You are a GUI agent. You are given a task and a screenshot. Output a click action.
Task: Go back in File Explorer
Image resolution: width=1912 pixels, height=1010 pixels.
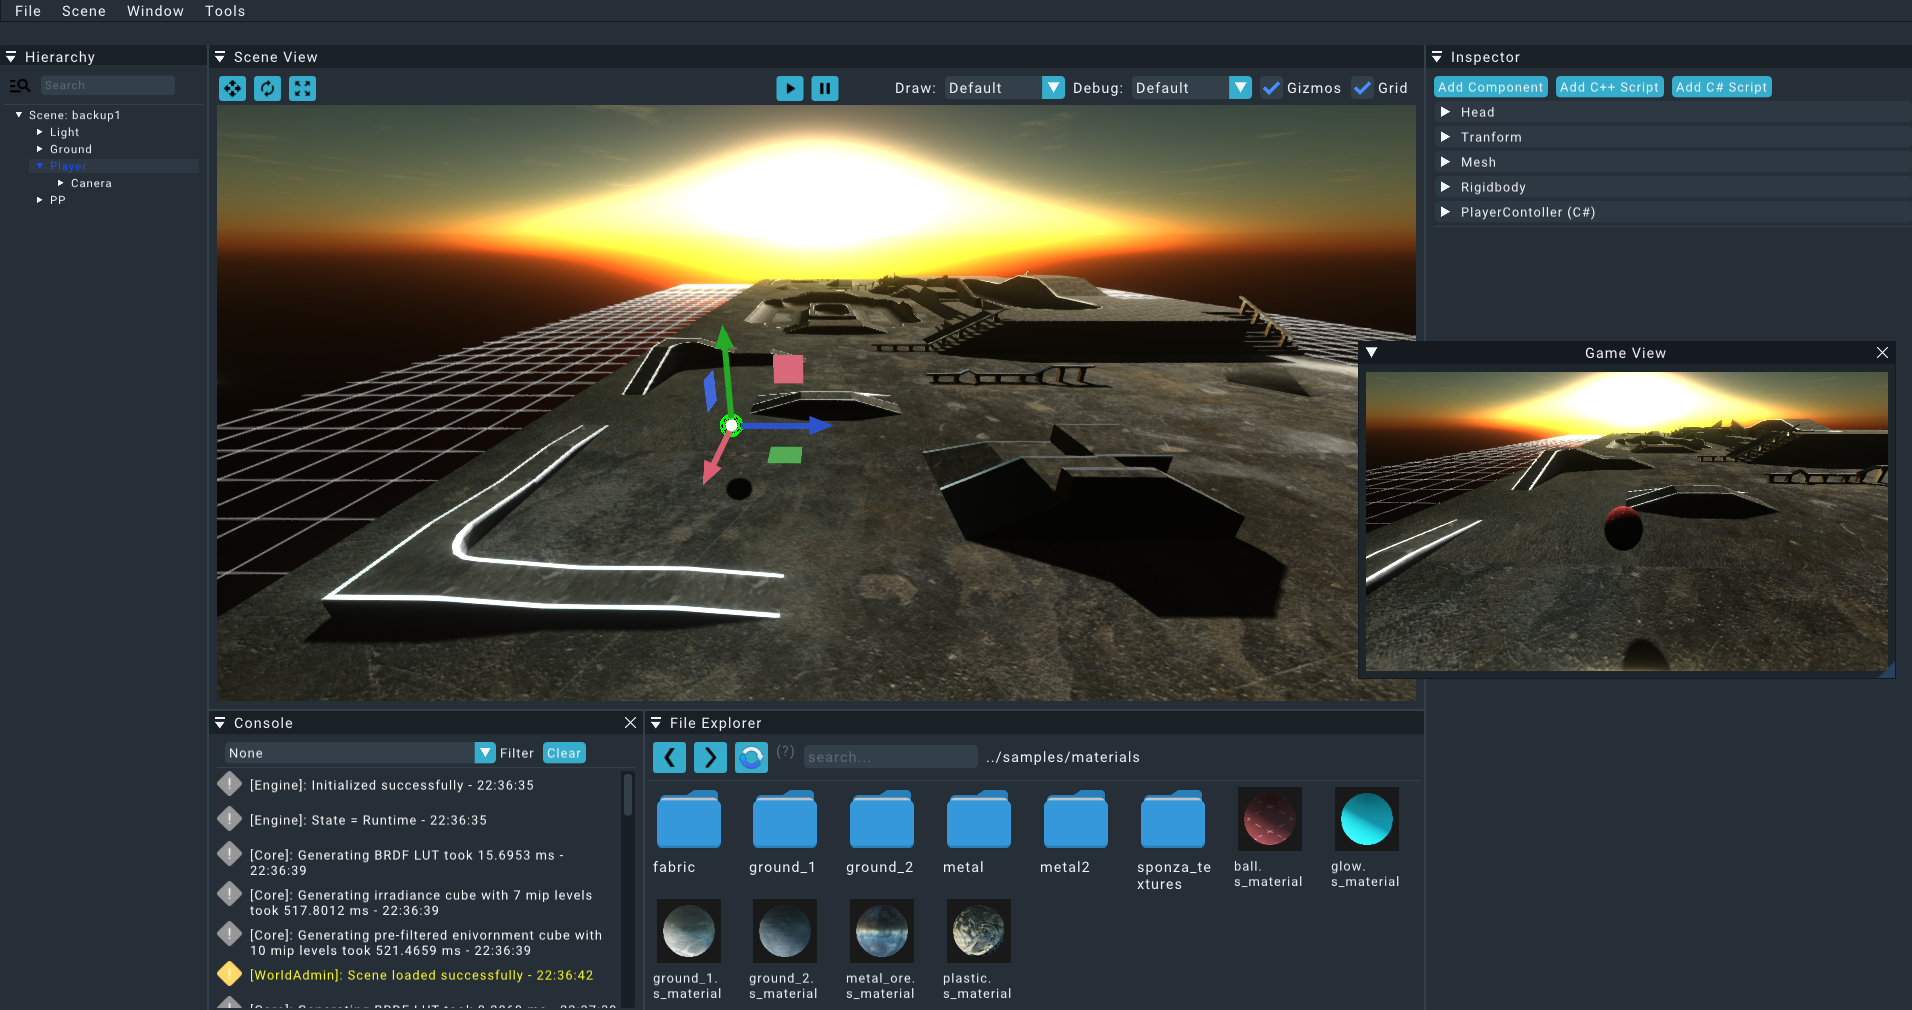click(x=670, y=757)
